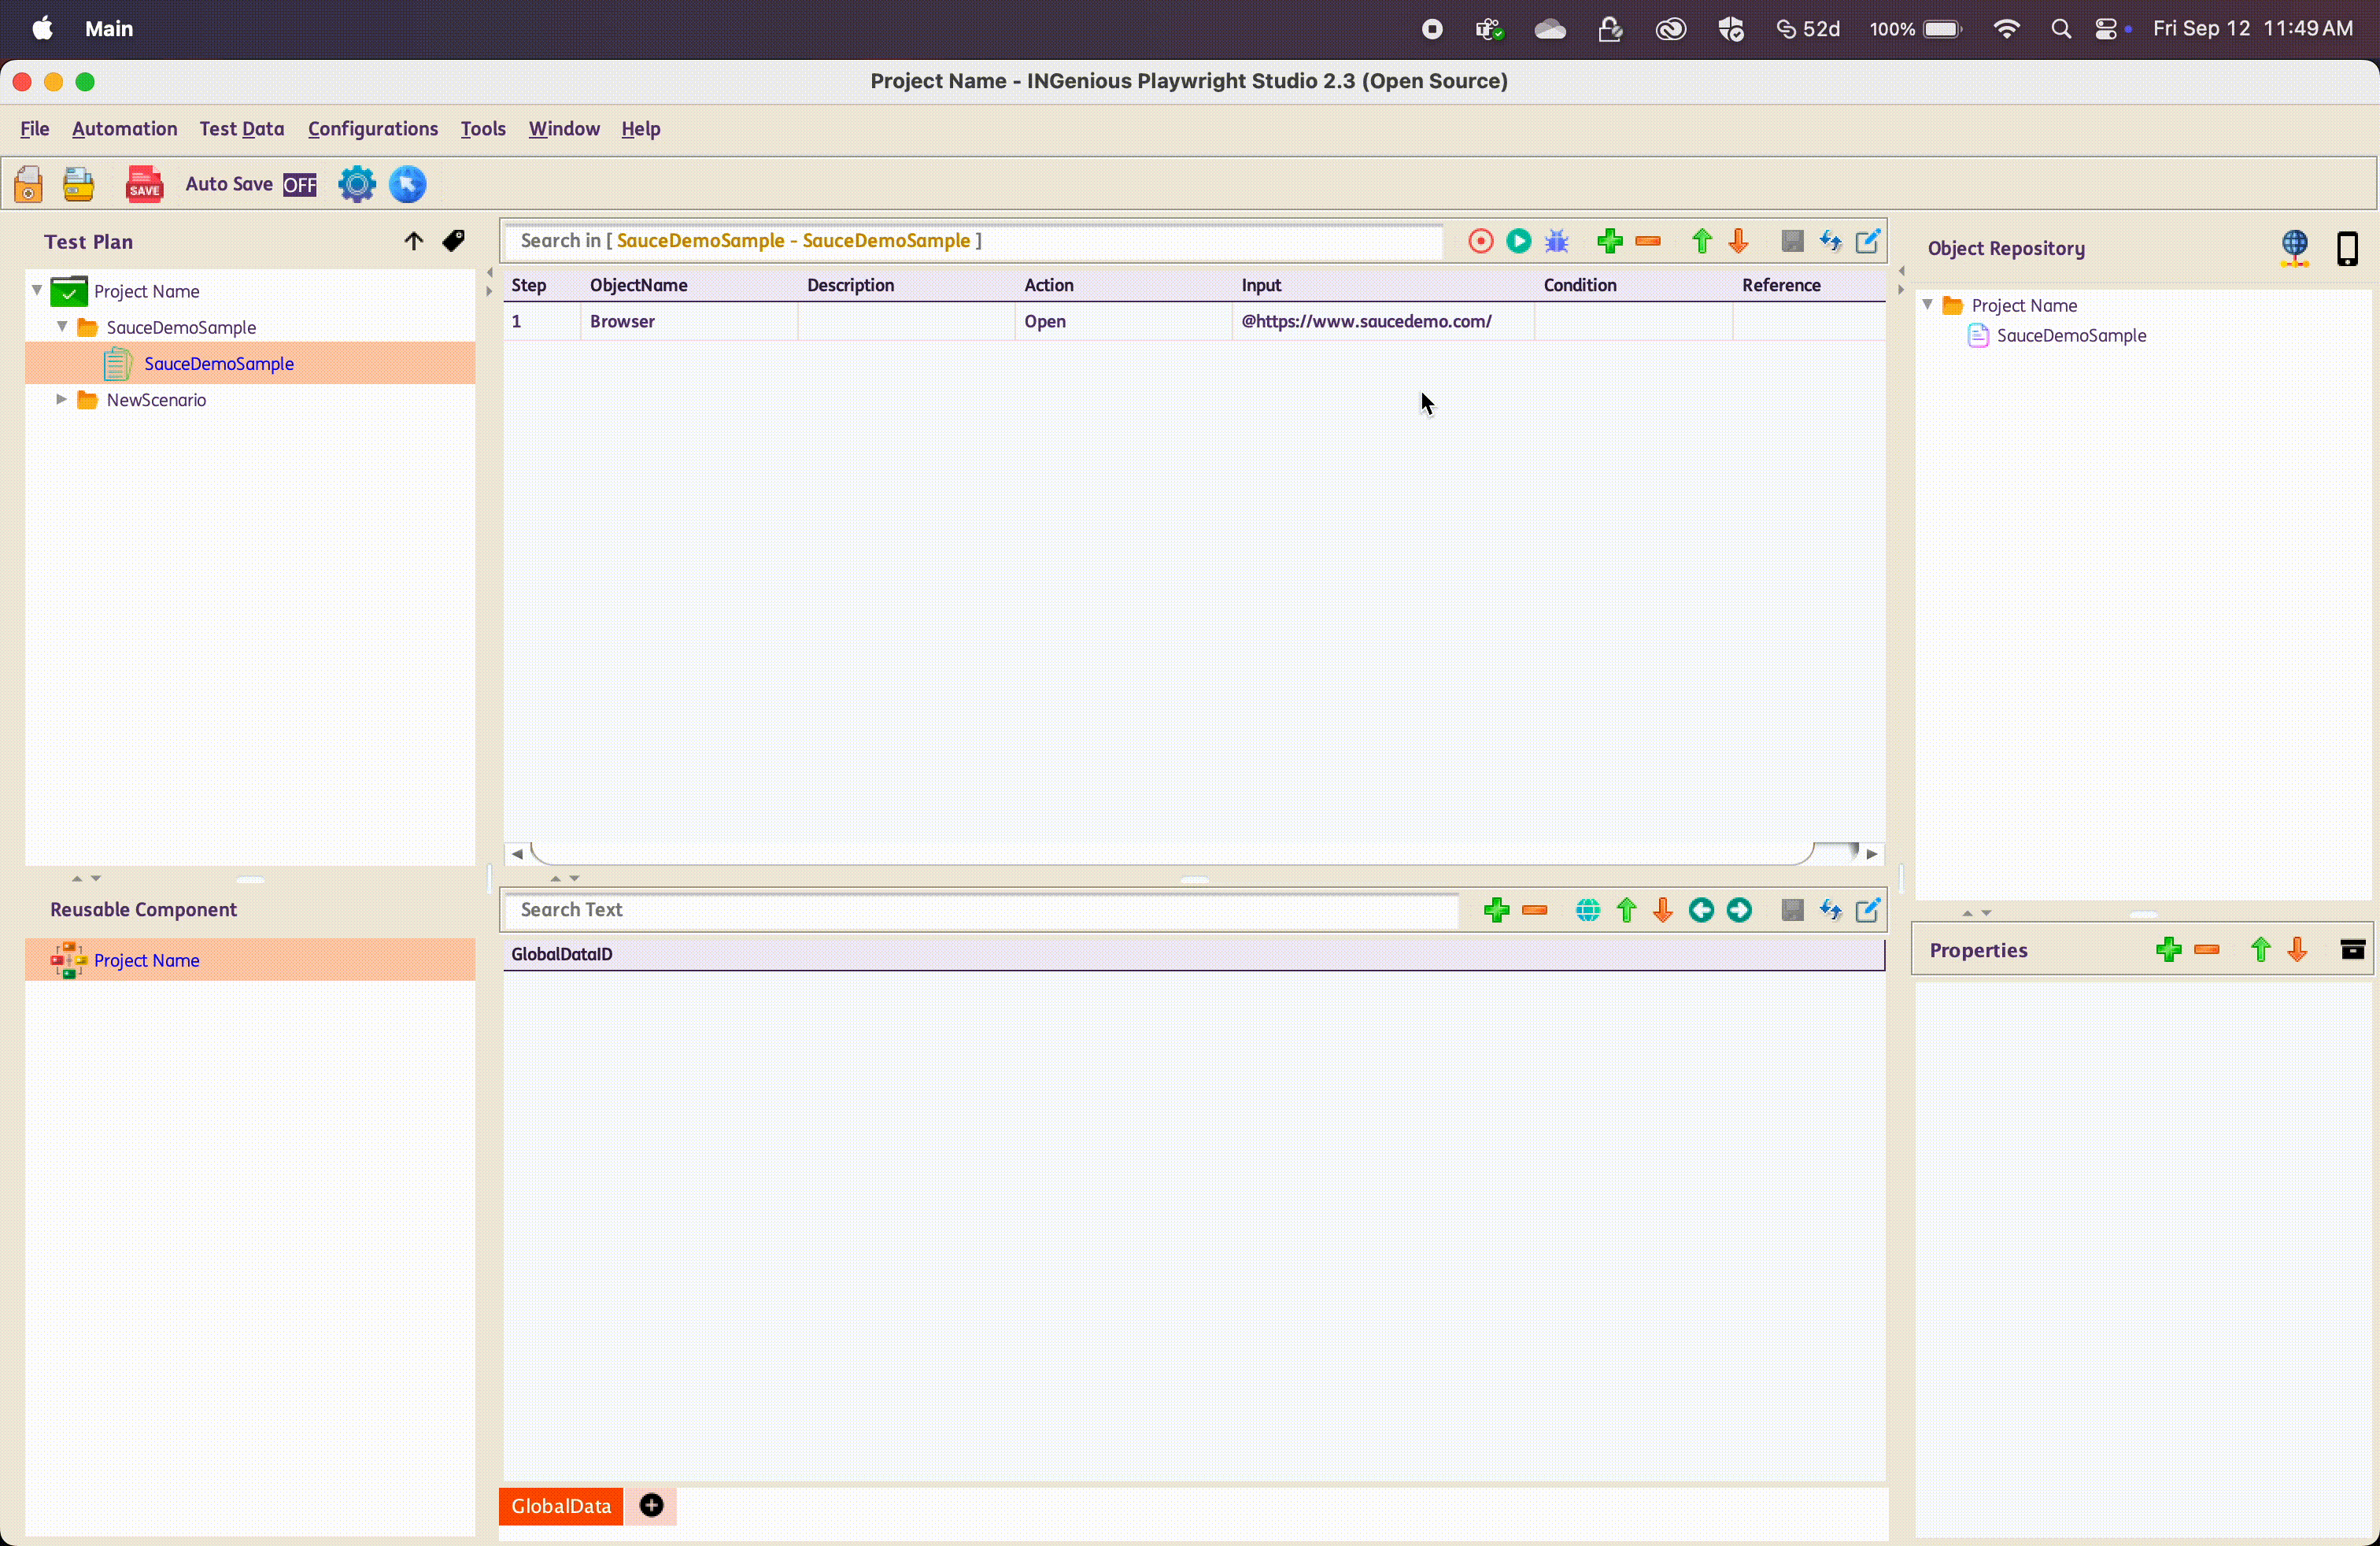Image resolution: width=2380 pixels, height=1546 pixels.
Task: Add test step with green plus
Action: coord(1609,241)
